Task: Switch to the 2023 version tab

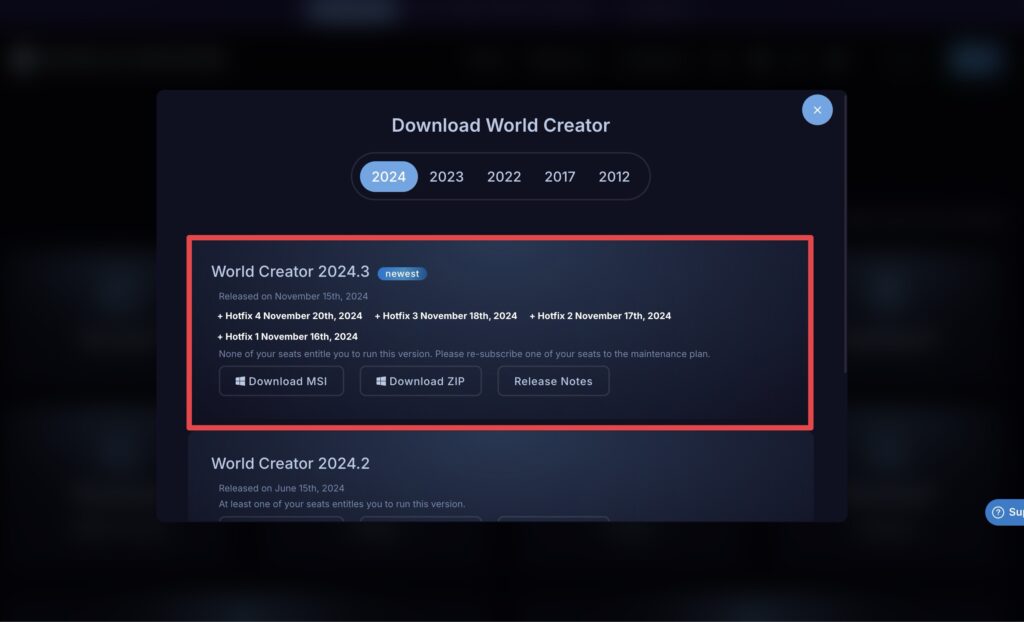Action: [x=447, y=176]
